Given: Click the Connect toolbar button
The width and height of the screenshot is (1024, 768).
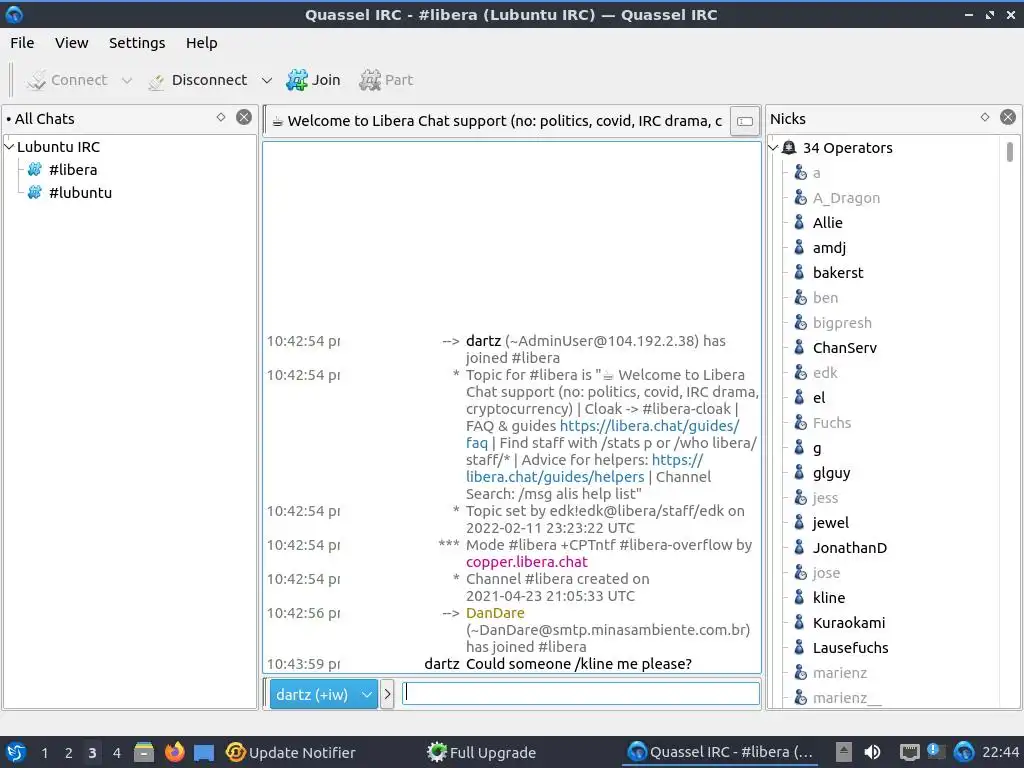Looking at the screenshot, I should (66, 80).
